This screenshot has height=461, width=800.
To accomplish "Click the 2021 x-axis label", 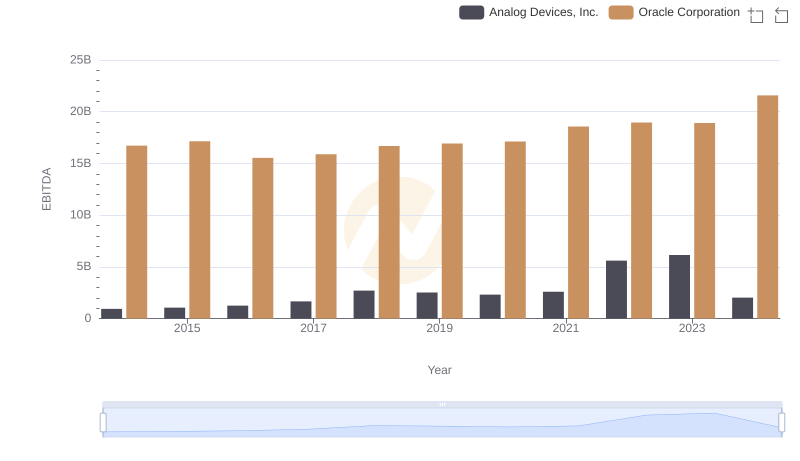I will pyautogui.click(x=565, y=328).
